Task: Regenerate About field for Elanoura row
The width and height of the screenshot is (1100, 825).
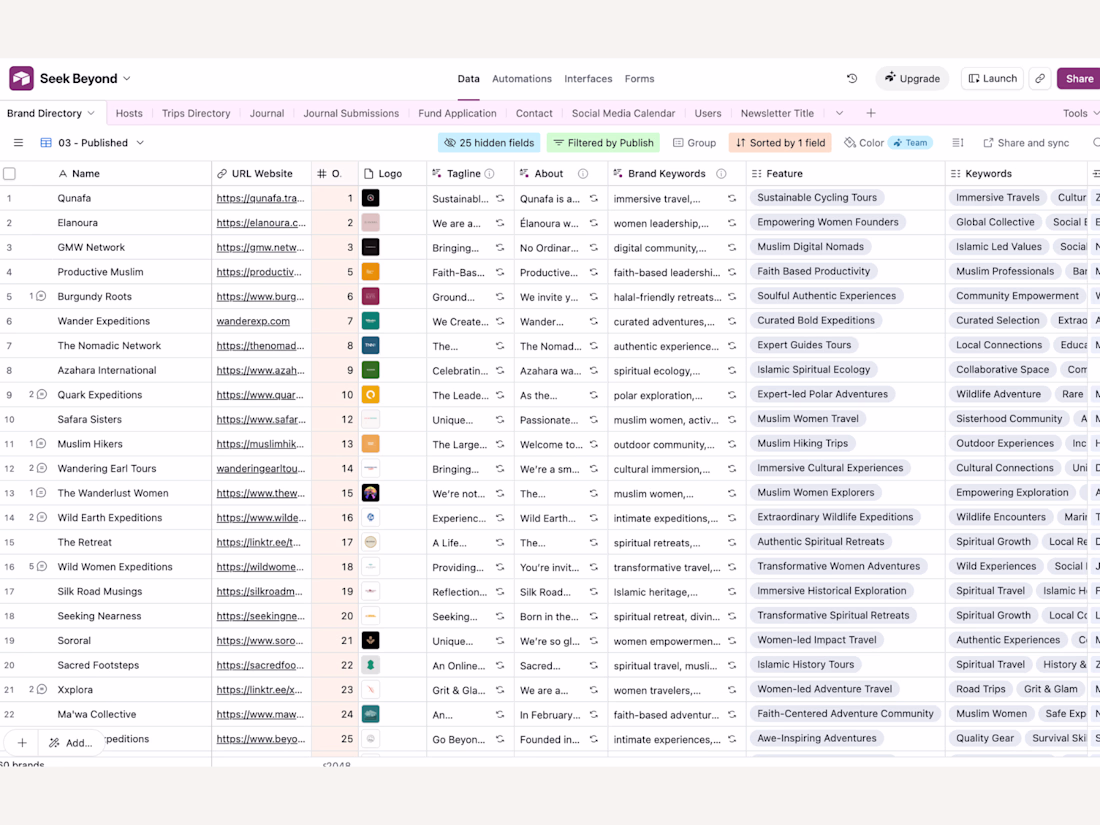Action: click(x=593, y=223)
